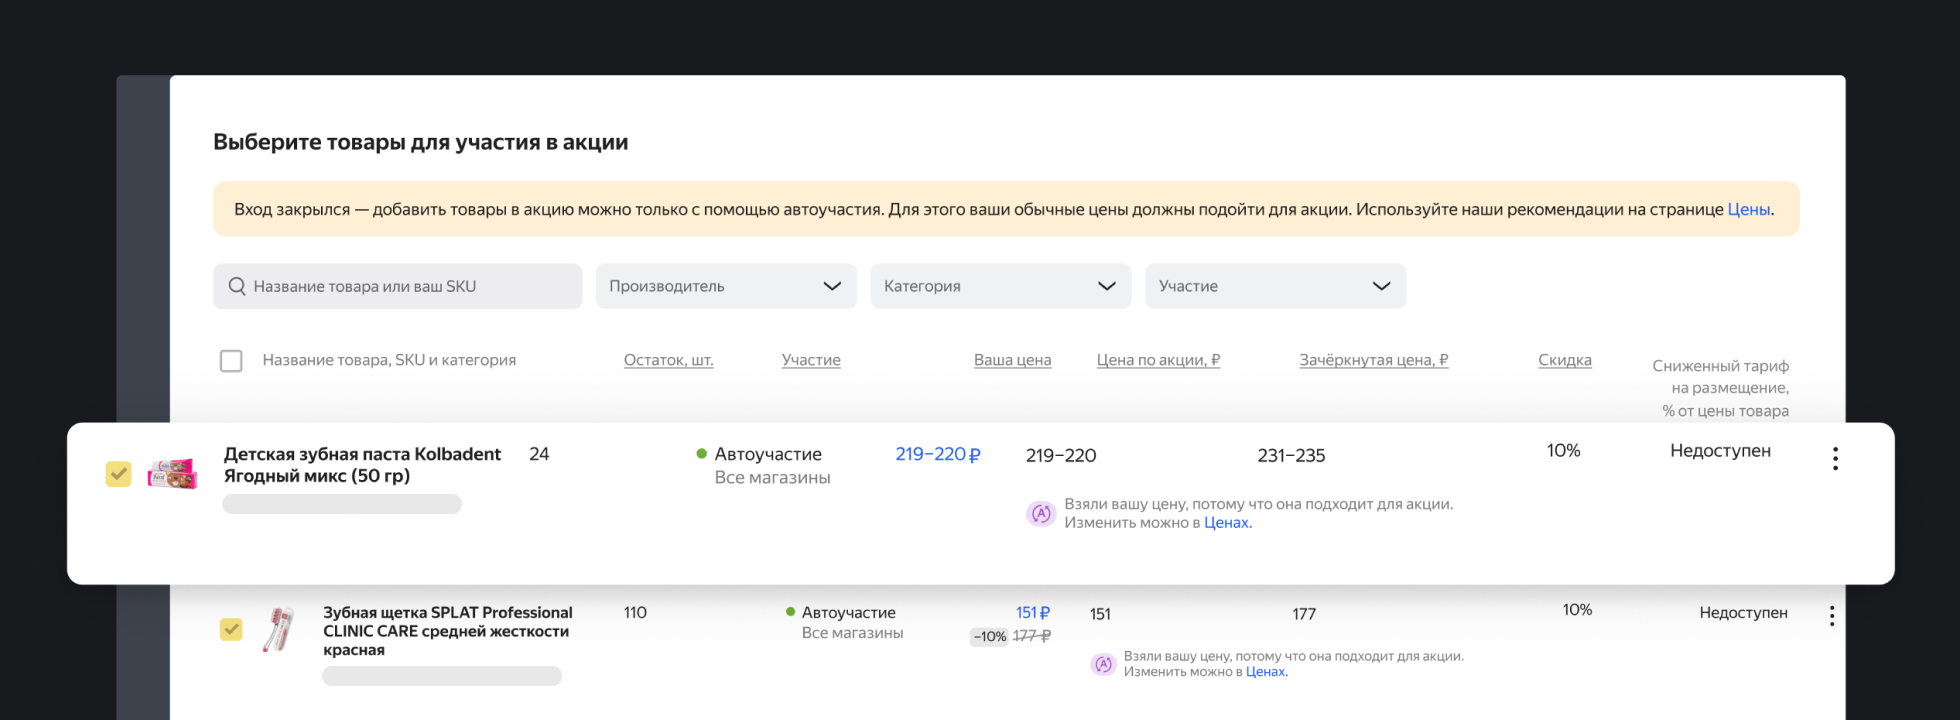The image size is (1960, 720).
Task: Uncheck the SPLAT toothbrush checkbox
Action: (231, 629)
